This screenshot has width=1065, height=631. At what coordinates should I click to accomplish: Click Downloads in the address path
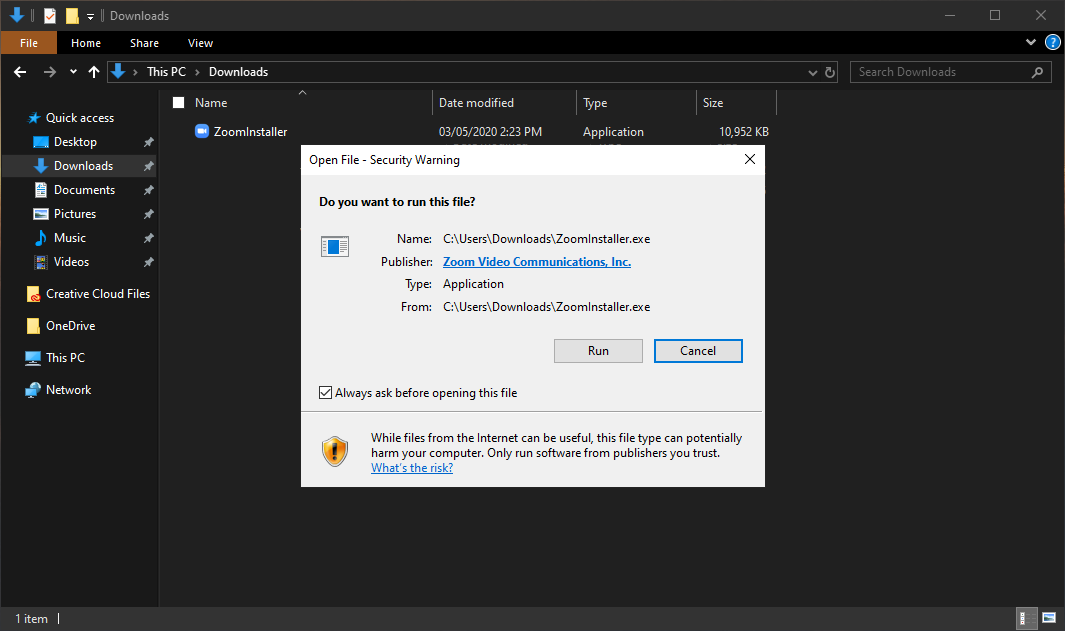[238, 72]
